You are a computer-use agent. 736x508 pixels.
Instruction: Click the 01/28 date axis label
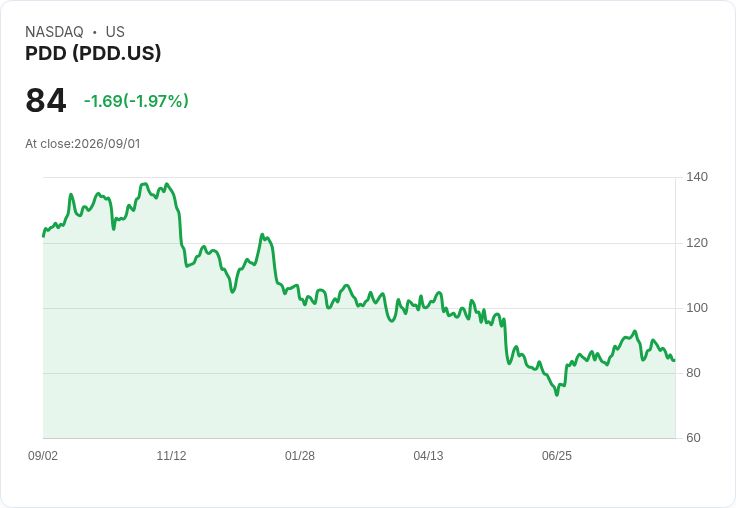pyautogui.click(x=299, y=455)
